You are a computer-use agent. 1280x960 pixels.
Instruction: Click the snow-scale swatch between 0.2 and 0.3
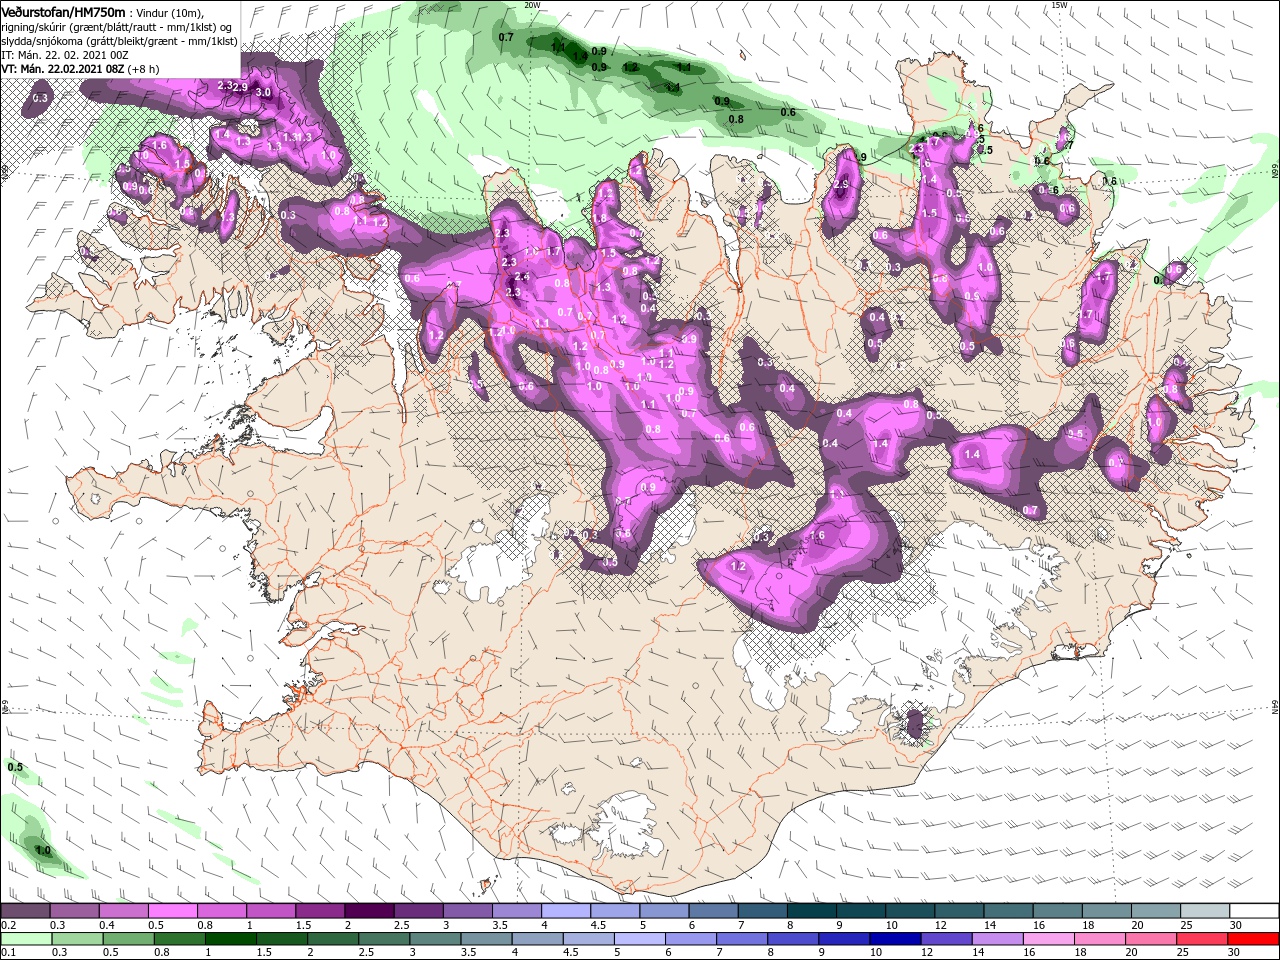(26, 911)
